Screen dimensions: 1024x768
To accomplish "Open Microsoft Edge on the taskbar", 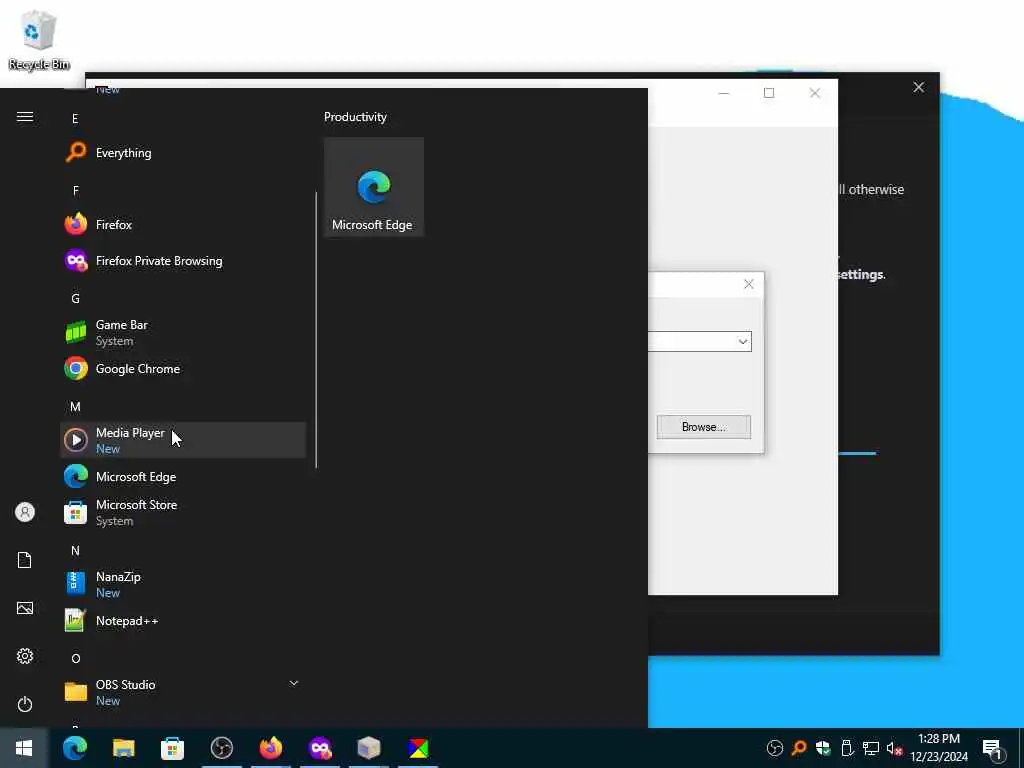I will 74,748.
